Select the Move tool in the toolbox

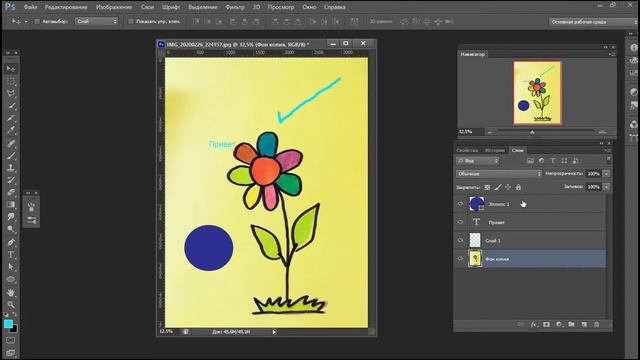[11, 69]
